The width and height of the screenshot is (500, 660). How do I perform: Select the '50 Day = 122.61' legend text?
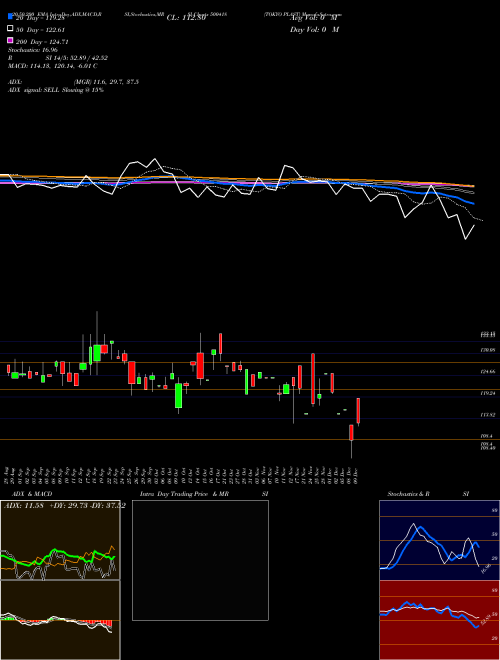(x=42, y=30)
